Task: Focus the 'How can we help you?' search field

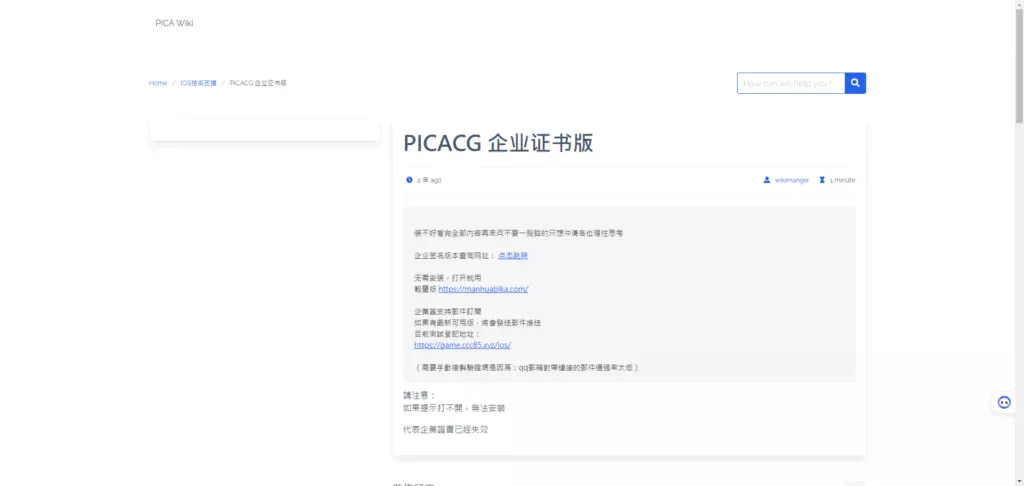Action: (790, 83)
